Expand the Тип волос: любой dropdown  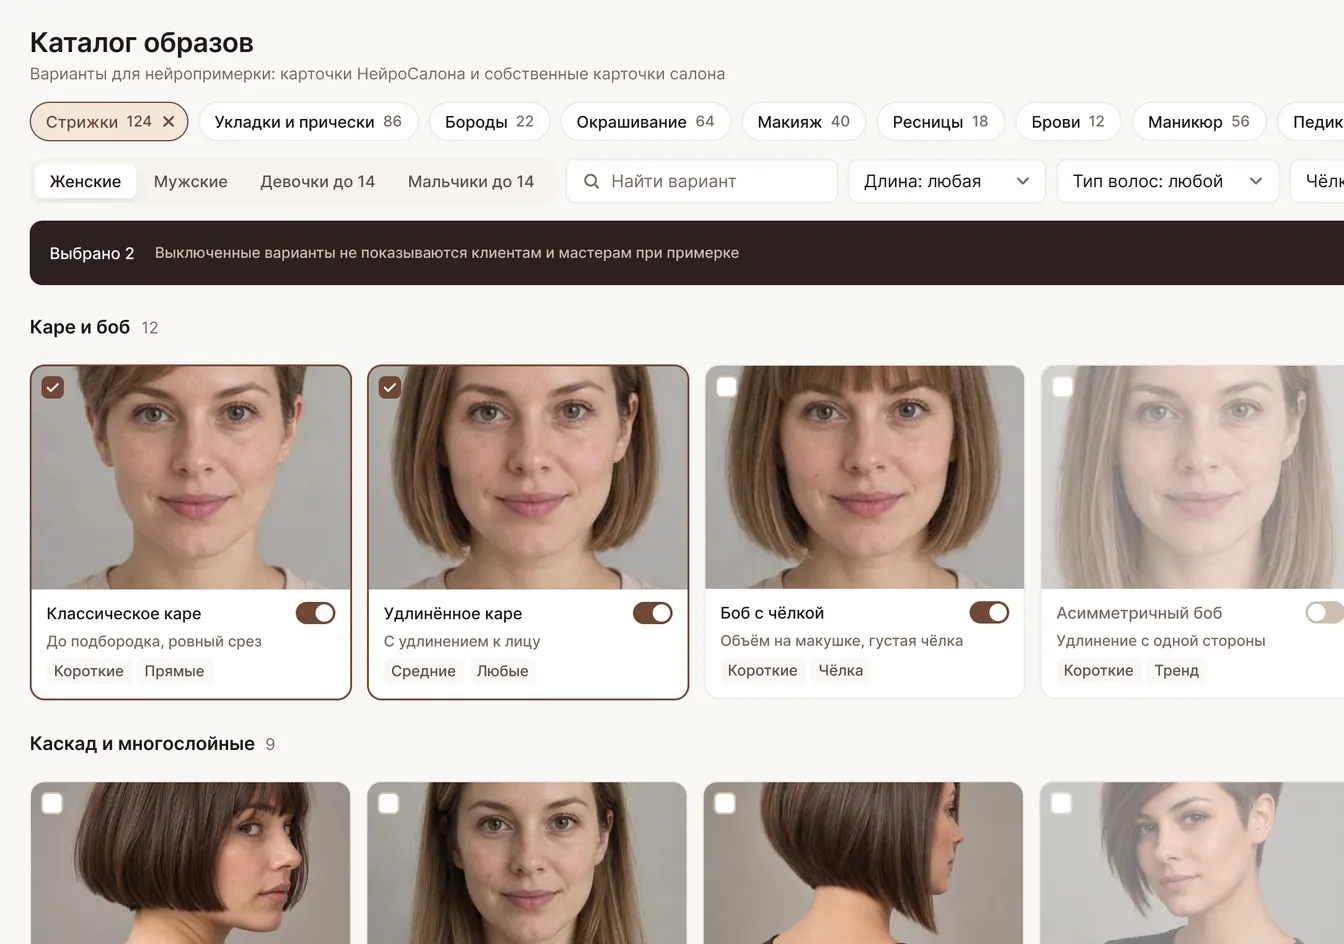click(1167, 181)
